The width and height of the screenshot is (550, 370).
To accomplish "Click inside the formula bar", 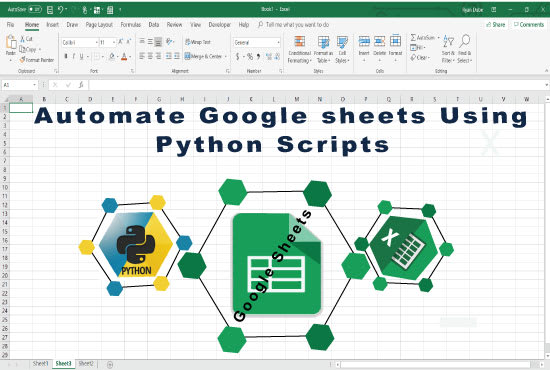I will (316, 85).
